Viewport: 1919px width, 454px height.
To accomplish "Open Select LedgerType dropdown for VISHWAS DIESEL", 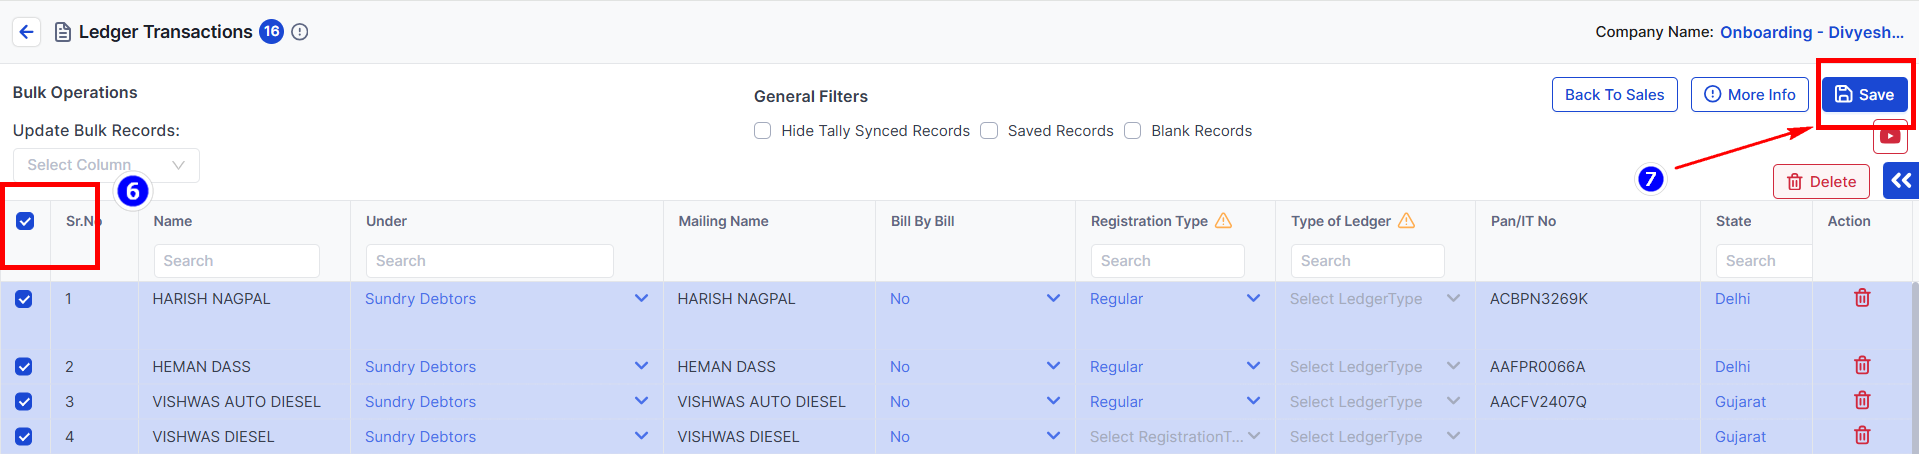I will point(1375,437).
